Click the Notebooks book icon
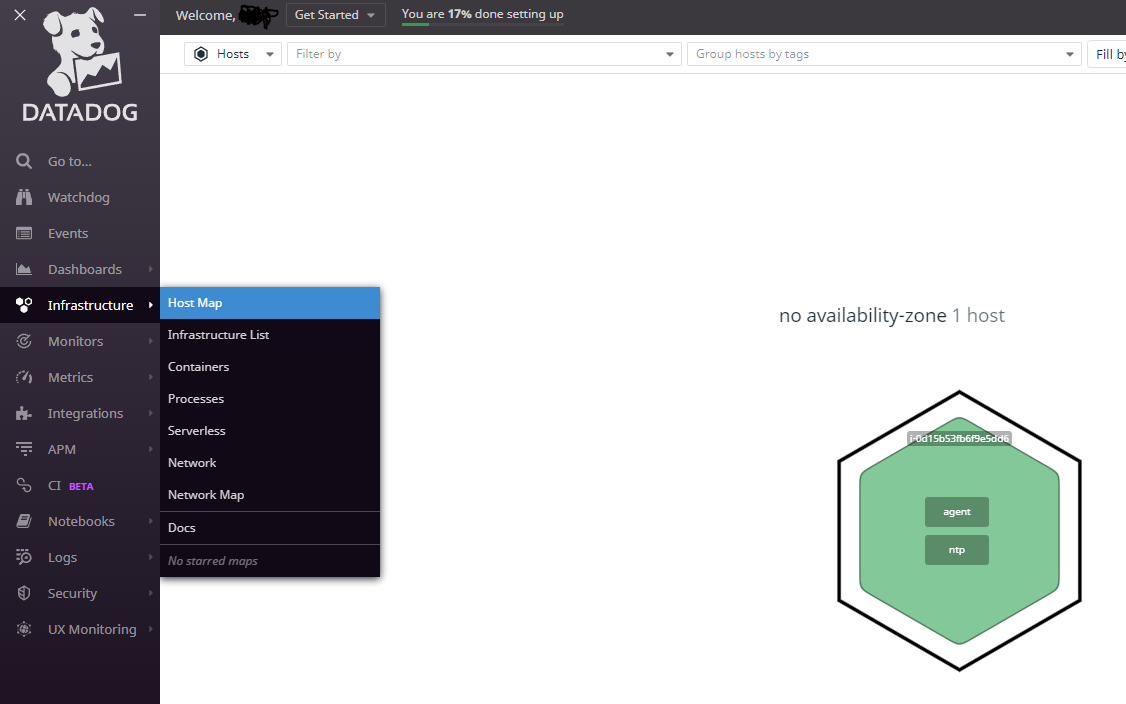Viewport: 1126px width, 704px height. (x=24, y=521)
